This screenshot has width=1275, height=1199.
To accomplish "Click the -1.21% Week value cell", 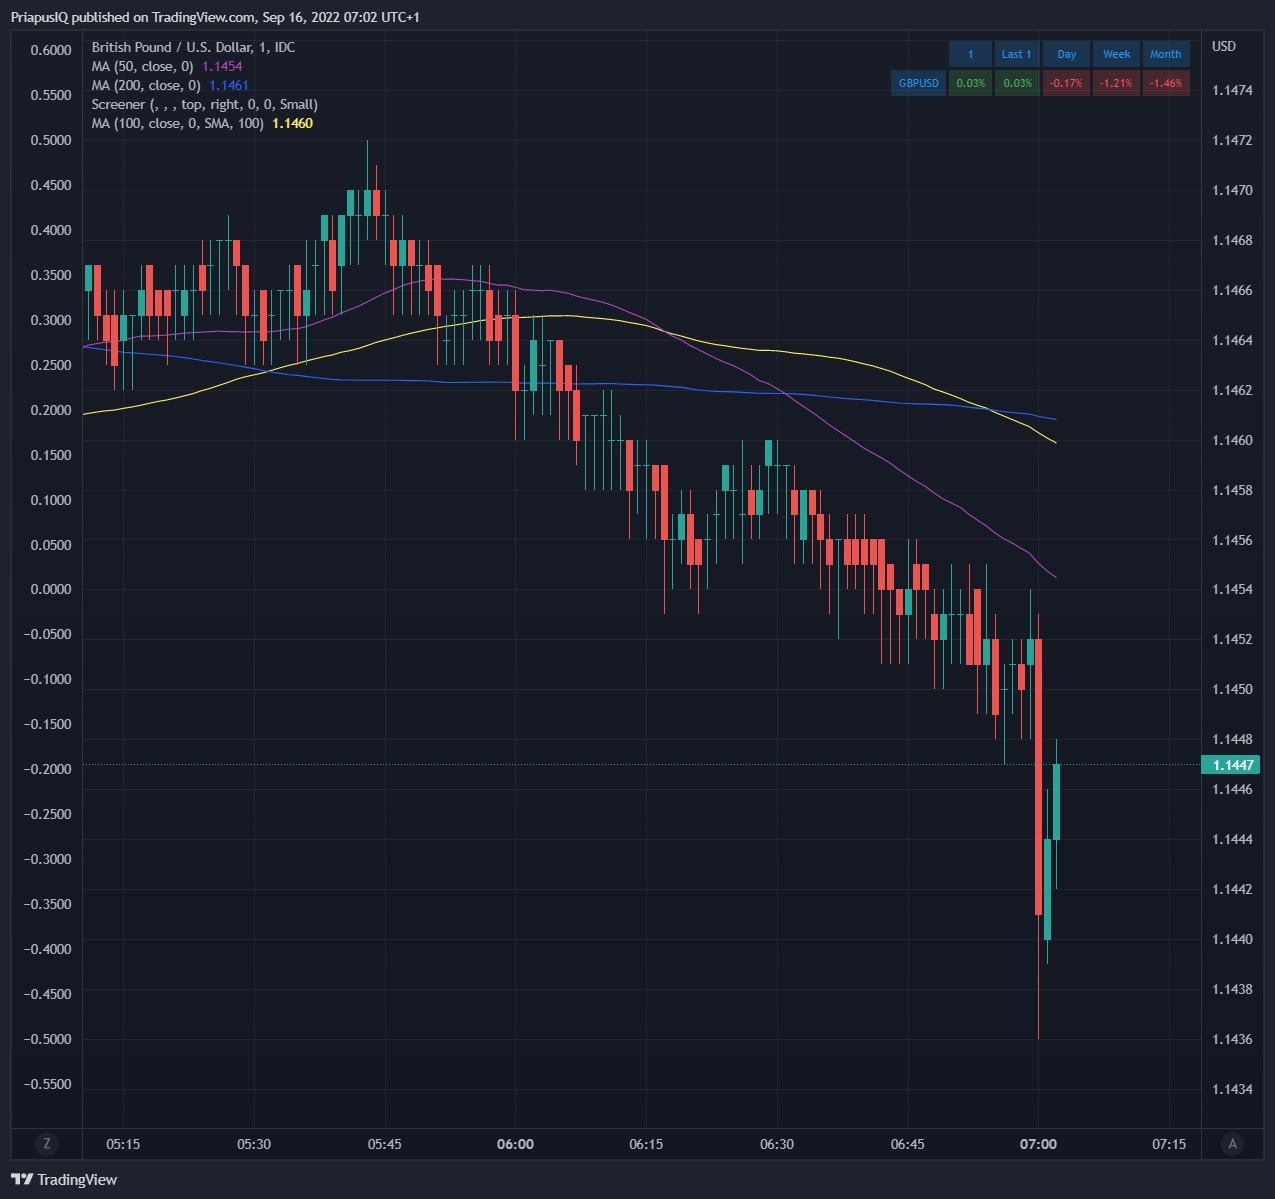I will [1117, 83].
